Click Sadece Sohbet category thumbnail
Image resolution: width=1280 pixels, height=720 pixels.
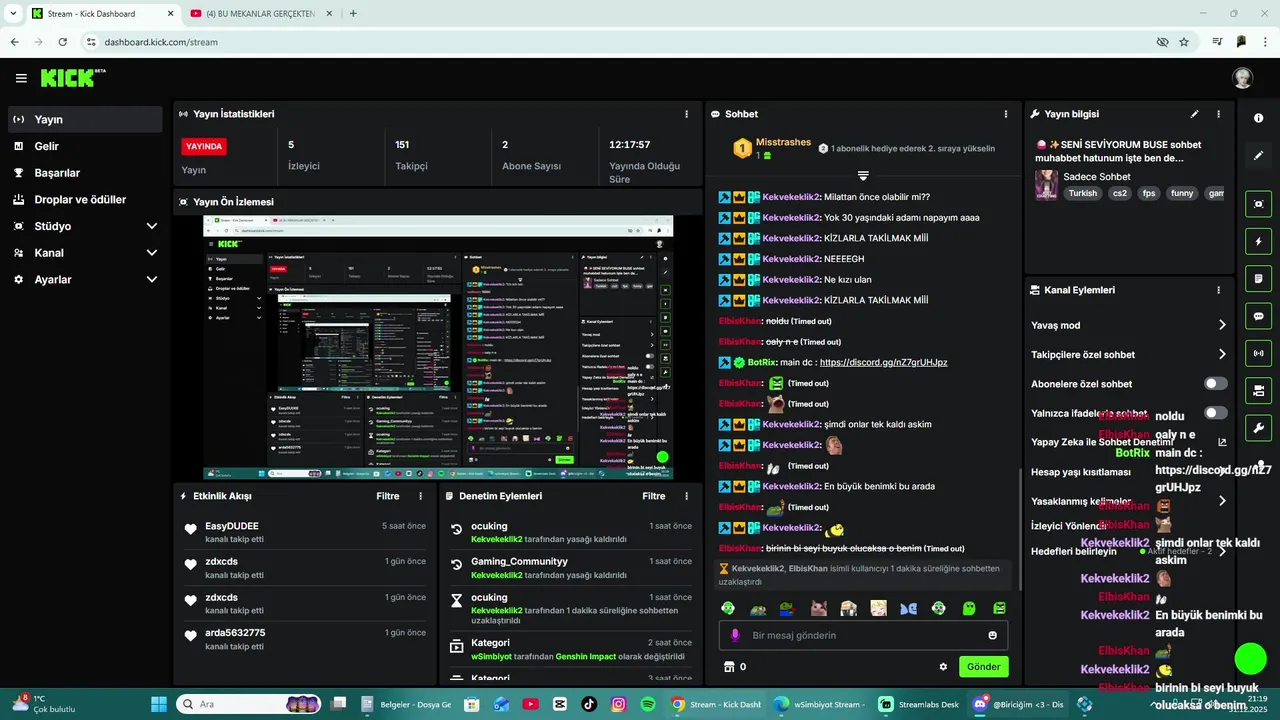pyautogui.click(x=1046, y=185)
